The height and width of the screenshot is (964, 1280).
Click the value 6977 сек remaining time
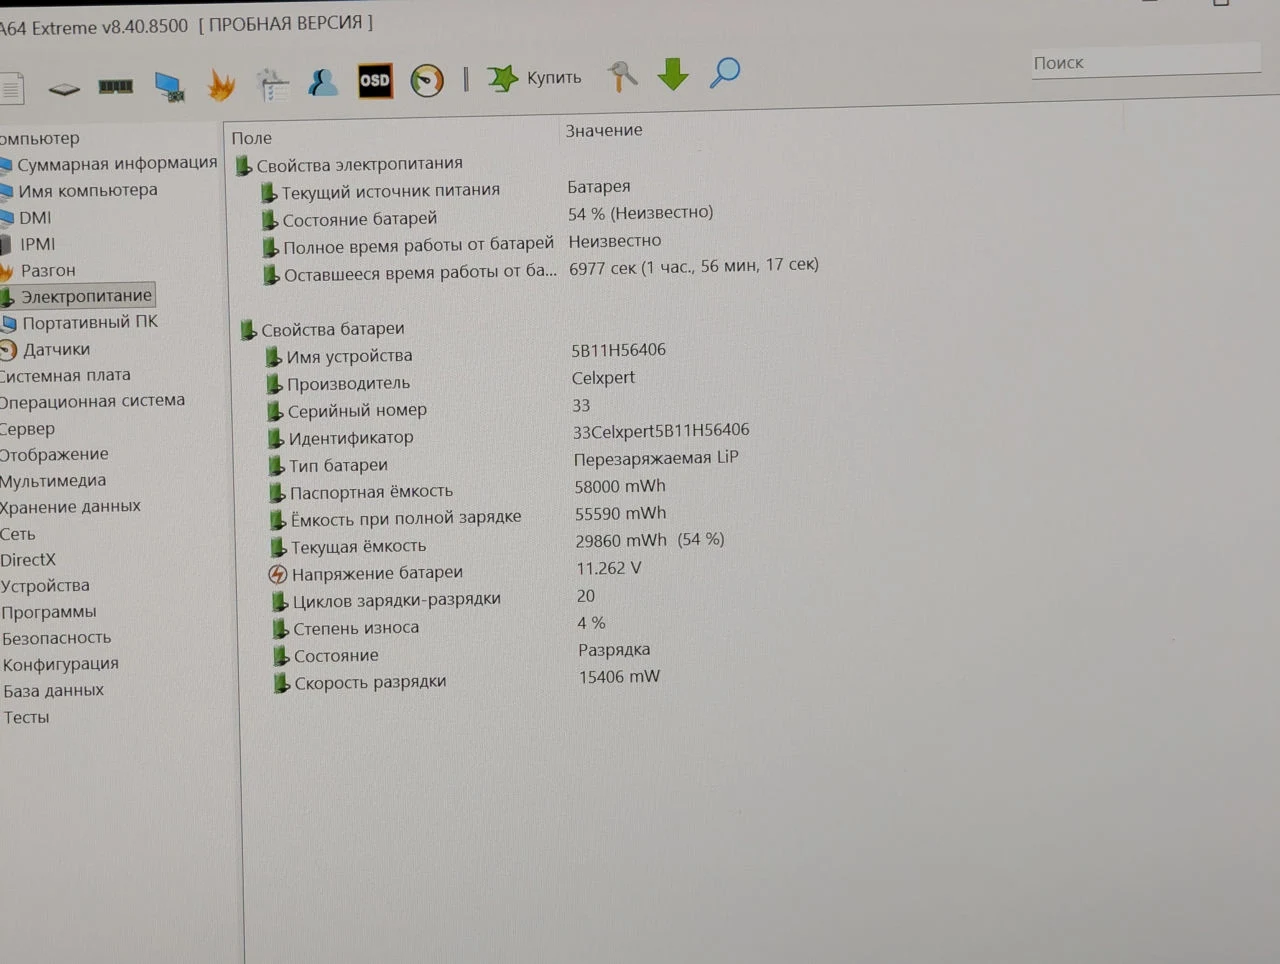[x=694, y=266]
